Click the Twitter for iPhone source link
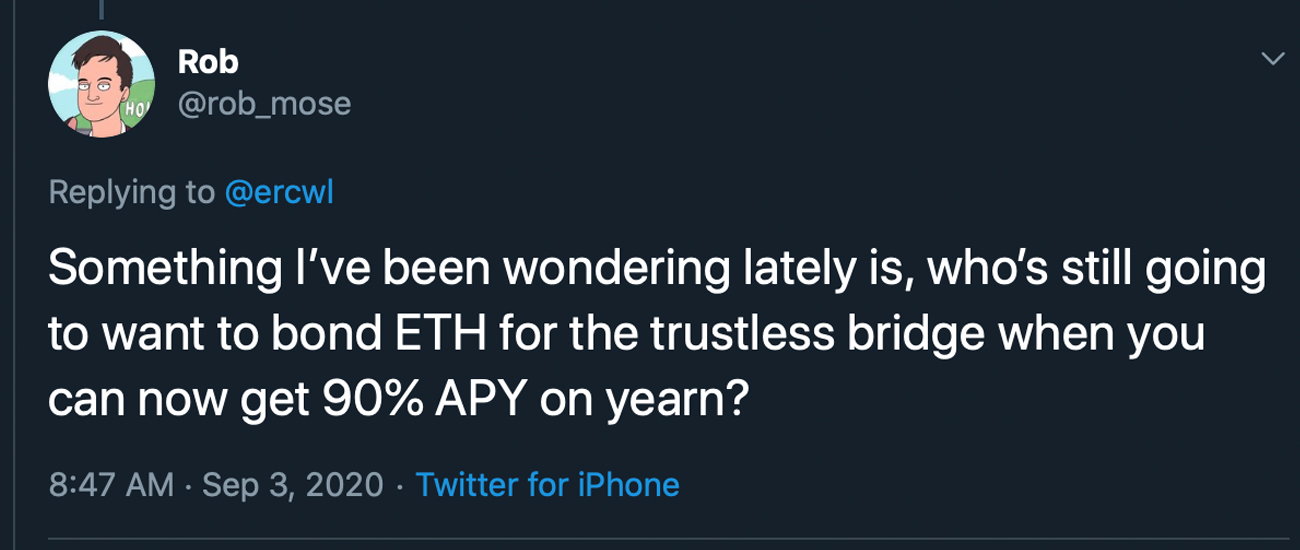1300x550 pixels. [546, 485]
